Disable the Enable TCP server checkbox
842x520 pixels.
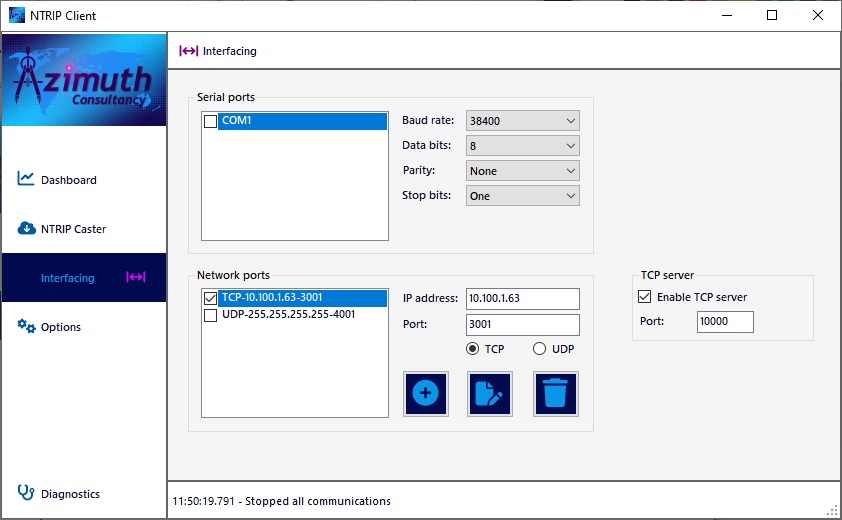point(644,297)
